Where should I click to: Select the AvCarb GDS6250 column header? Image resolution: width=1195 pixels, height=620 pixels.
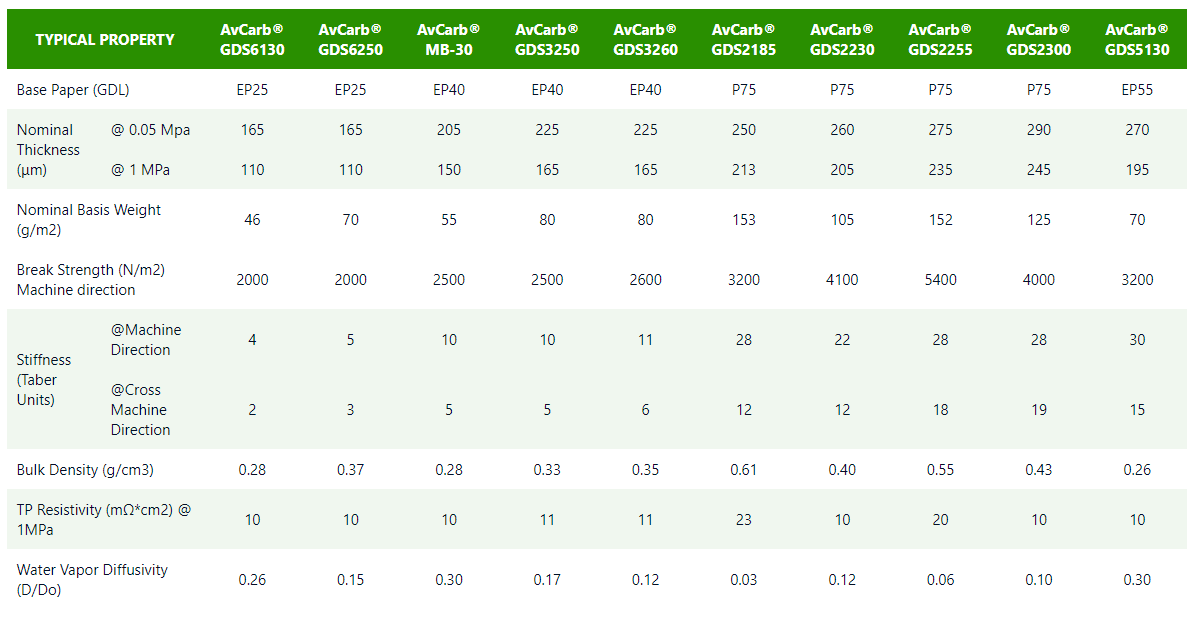pyautogui.click(x=350, y=40)
